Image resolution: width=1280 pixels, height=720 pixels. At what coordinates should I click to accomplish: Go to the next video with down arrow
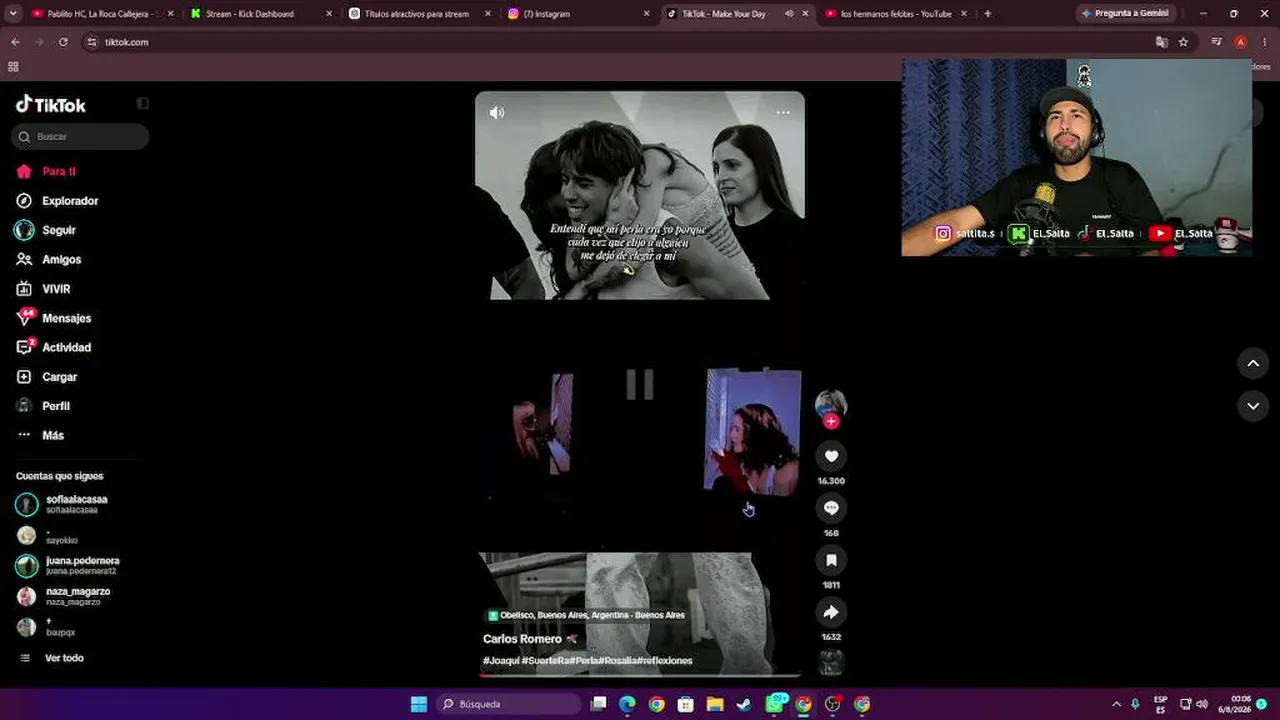click(1253, 405)
